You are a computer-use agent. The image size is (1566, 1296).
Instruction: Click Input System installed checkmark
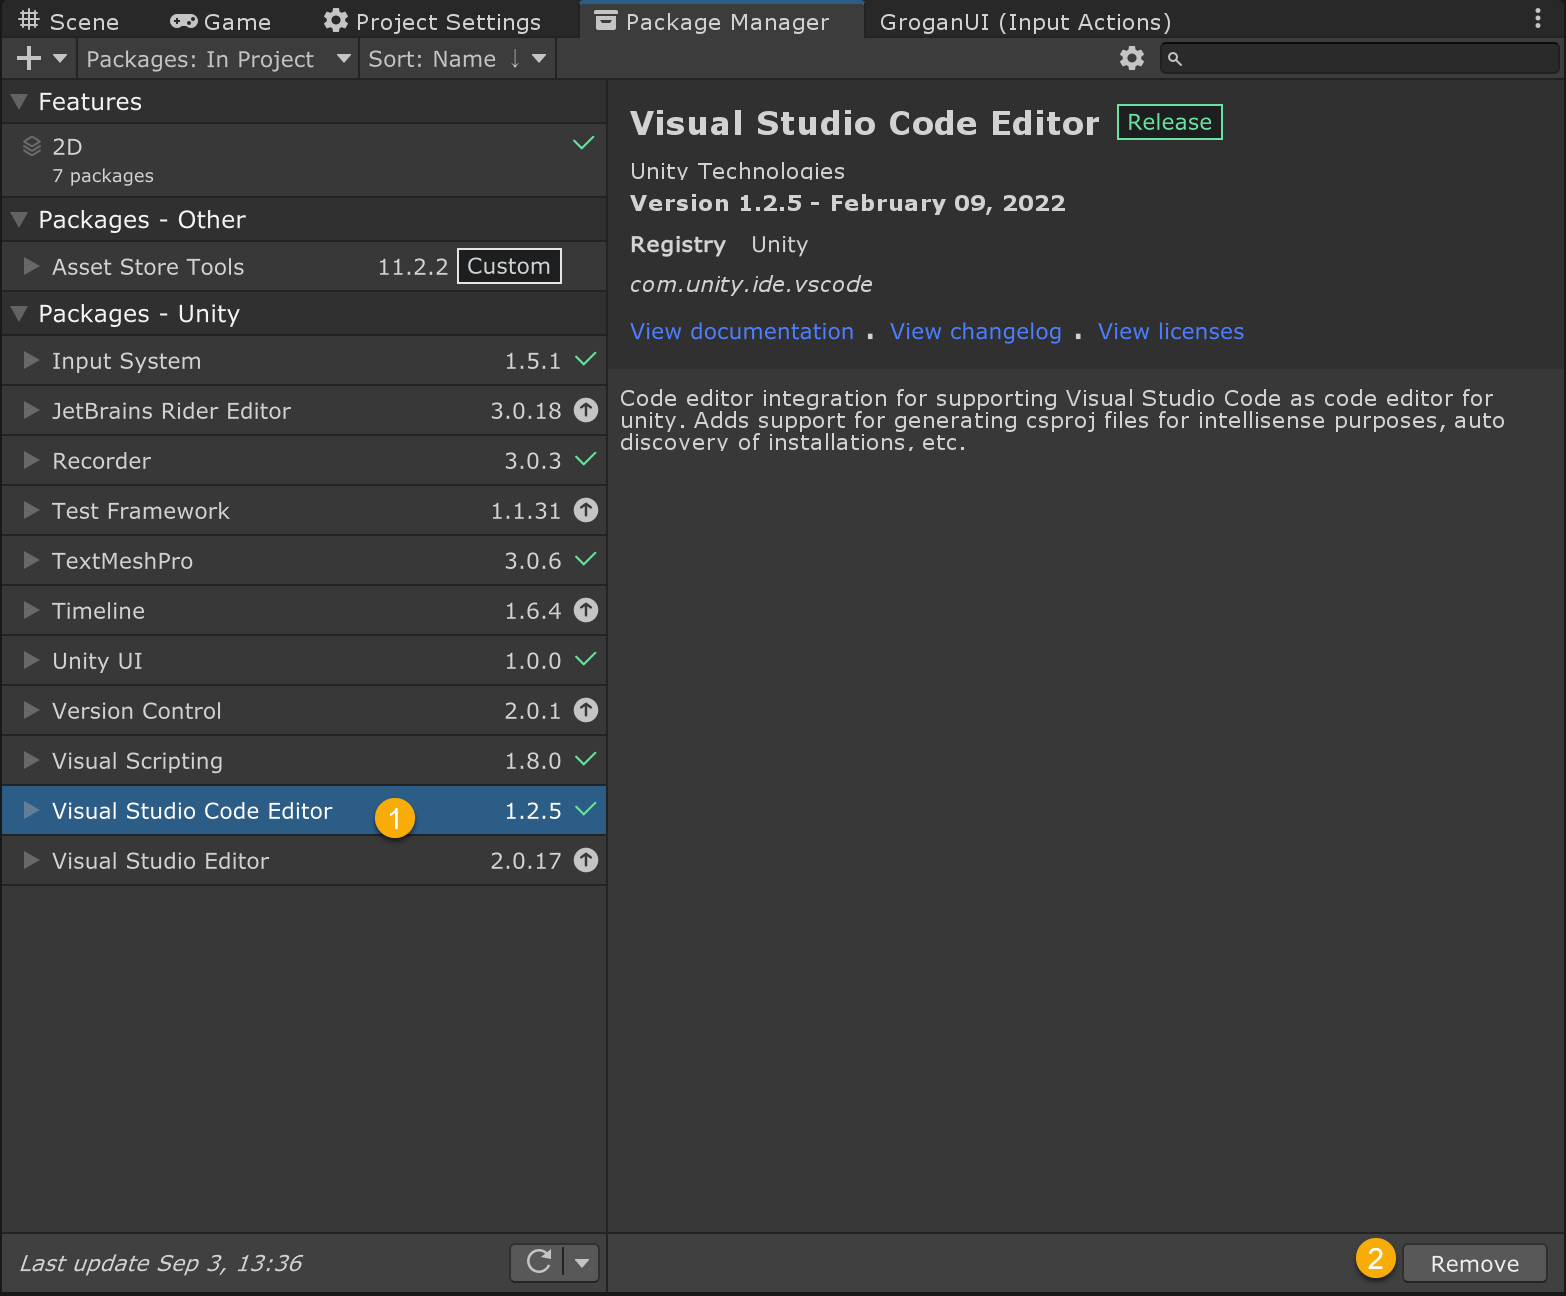click(x=586, y=359)
